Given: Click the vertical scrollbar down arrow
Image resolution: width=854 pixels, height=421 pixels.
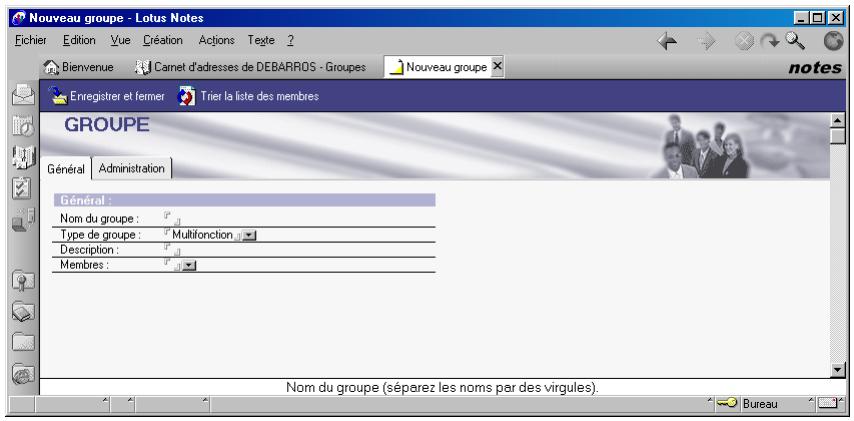Looking at the screenshot, I should (x=838, y=370).
